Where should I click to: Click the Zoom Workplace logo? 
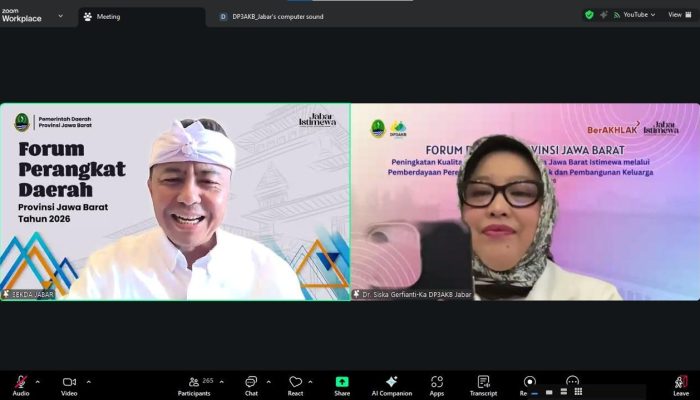click(x=21, y=16)
